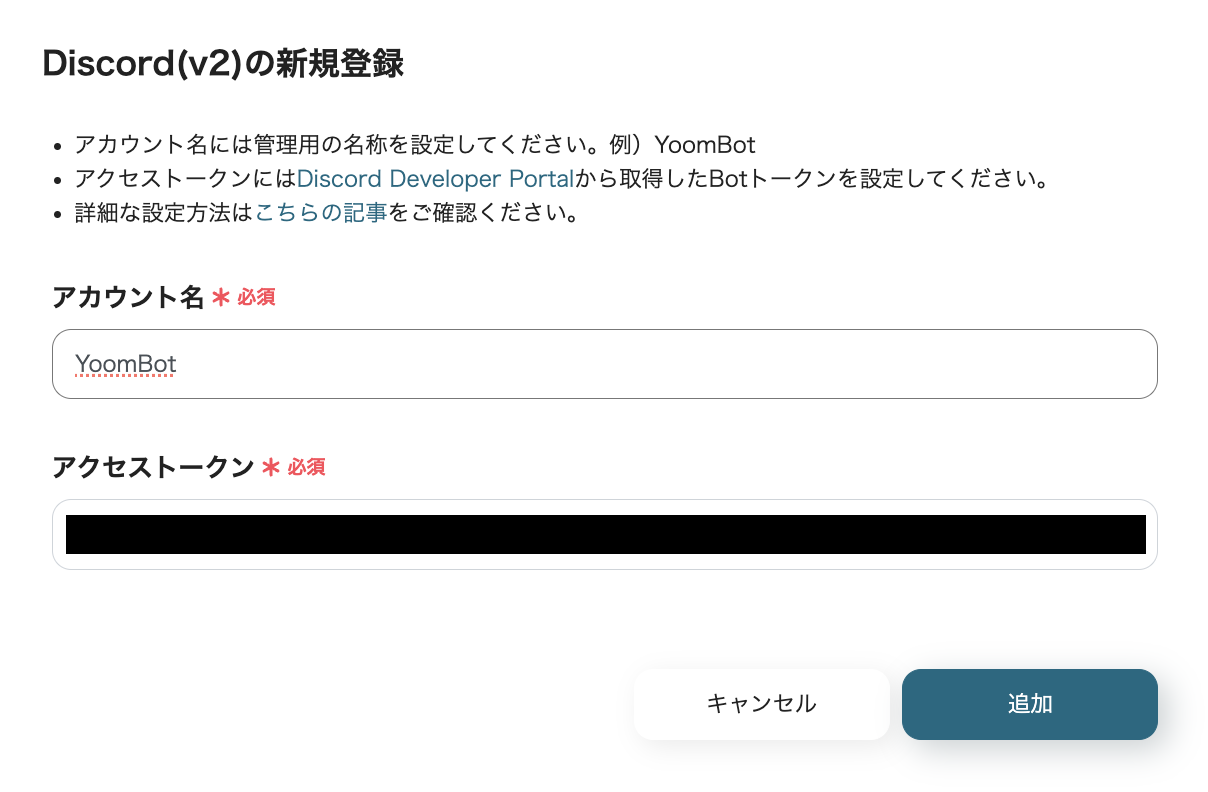1208x792 pixels.
Task: Click the red asterisk beside アクセストークン label
Action: tap(271, 467)
